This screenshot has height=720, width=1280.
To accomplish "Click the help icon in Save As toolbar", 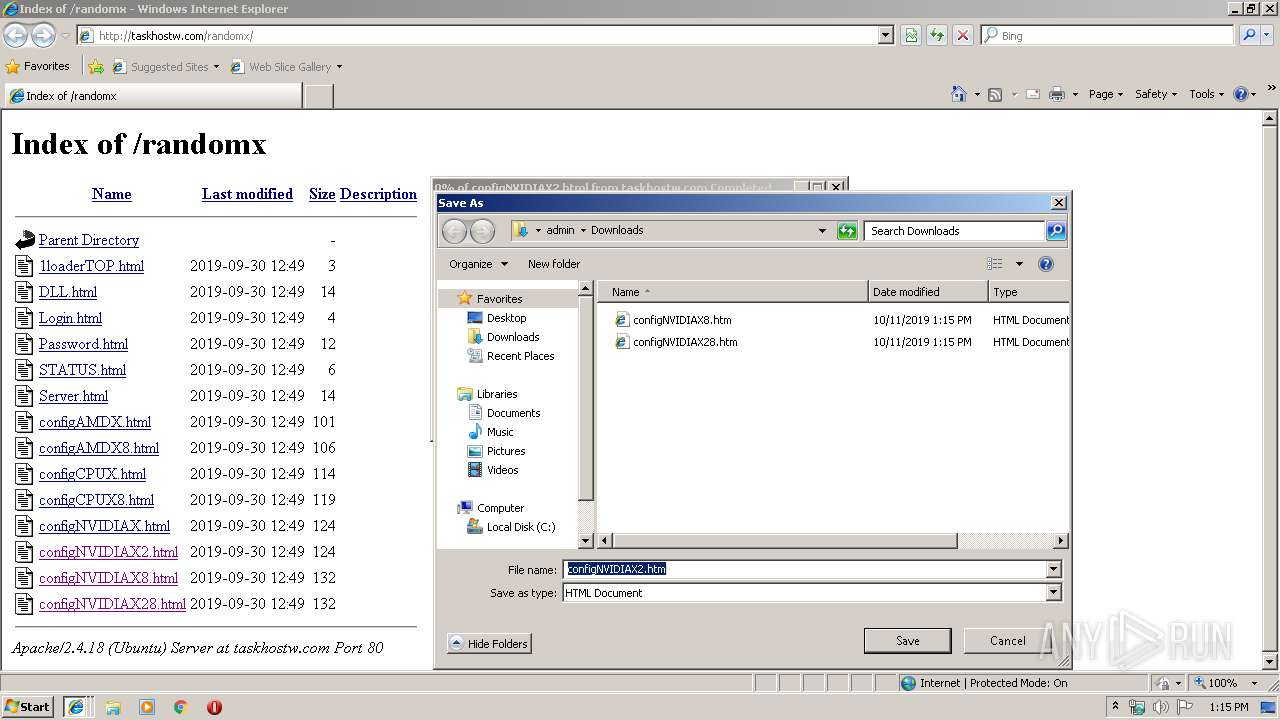I will (x=1046, y=264).
